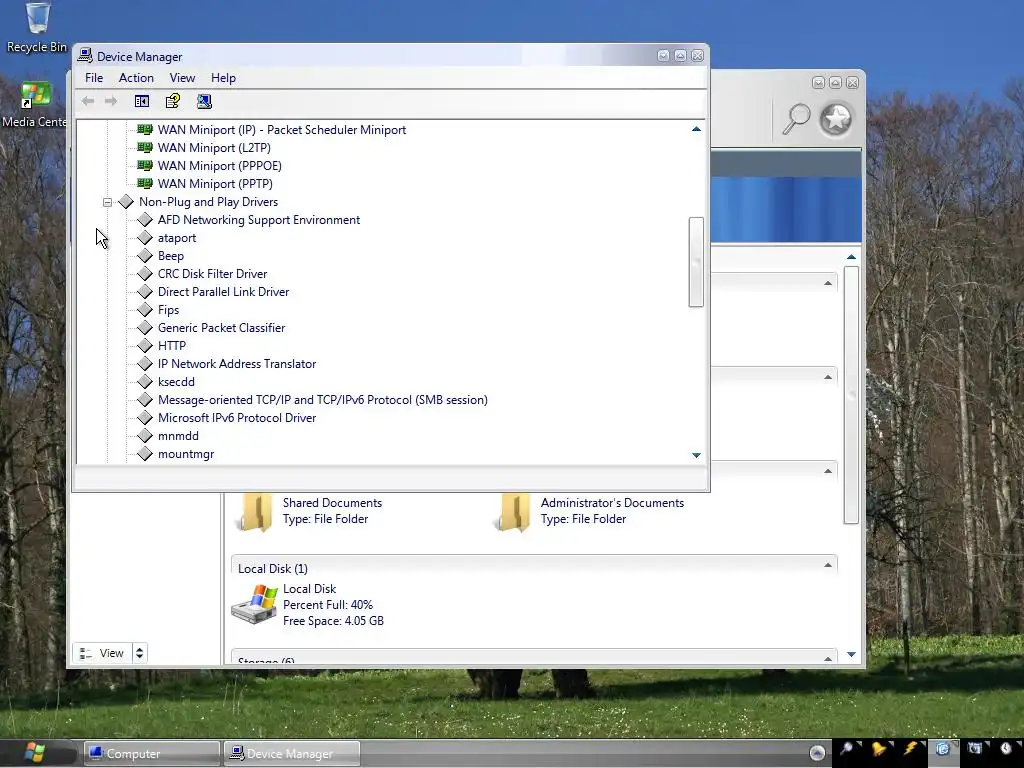Click the View button in Computer window
The width and height of the screenshot is (1024, 768).
[x=102, y=653]
